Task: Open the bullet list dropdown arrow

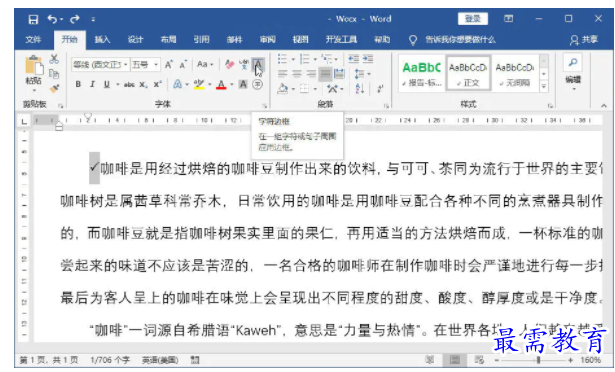Action: [293, 59]
